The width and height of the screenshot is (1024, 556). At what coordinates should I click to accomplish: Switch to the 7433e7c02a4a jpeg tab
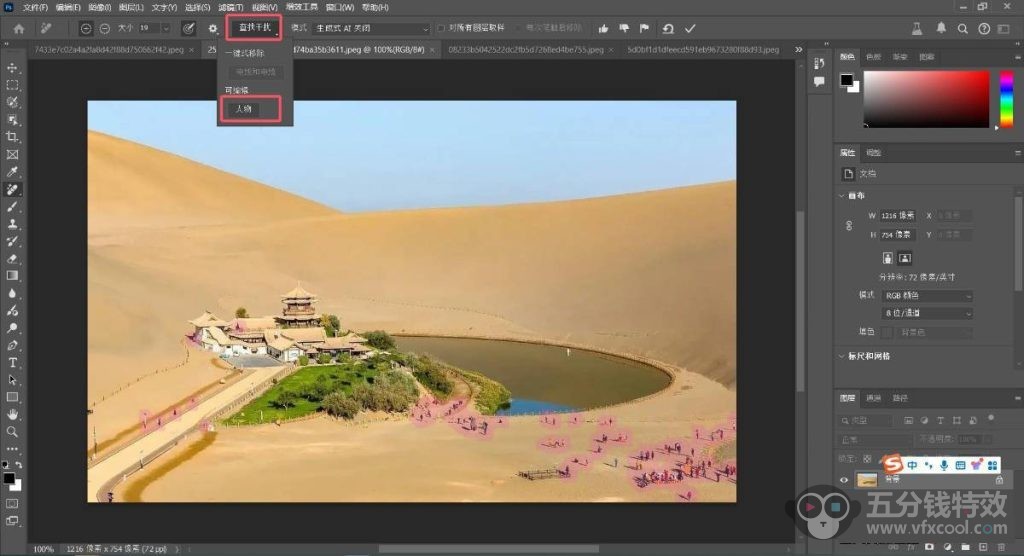pyautogui.click(x=108, y=50)
